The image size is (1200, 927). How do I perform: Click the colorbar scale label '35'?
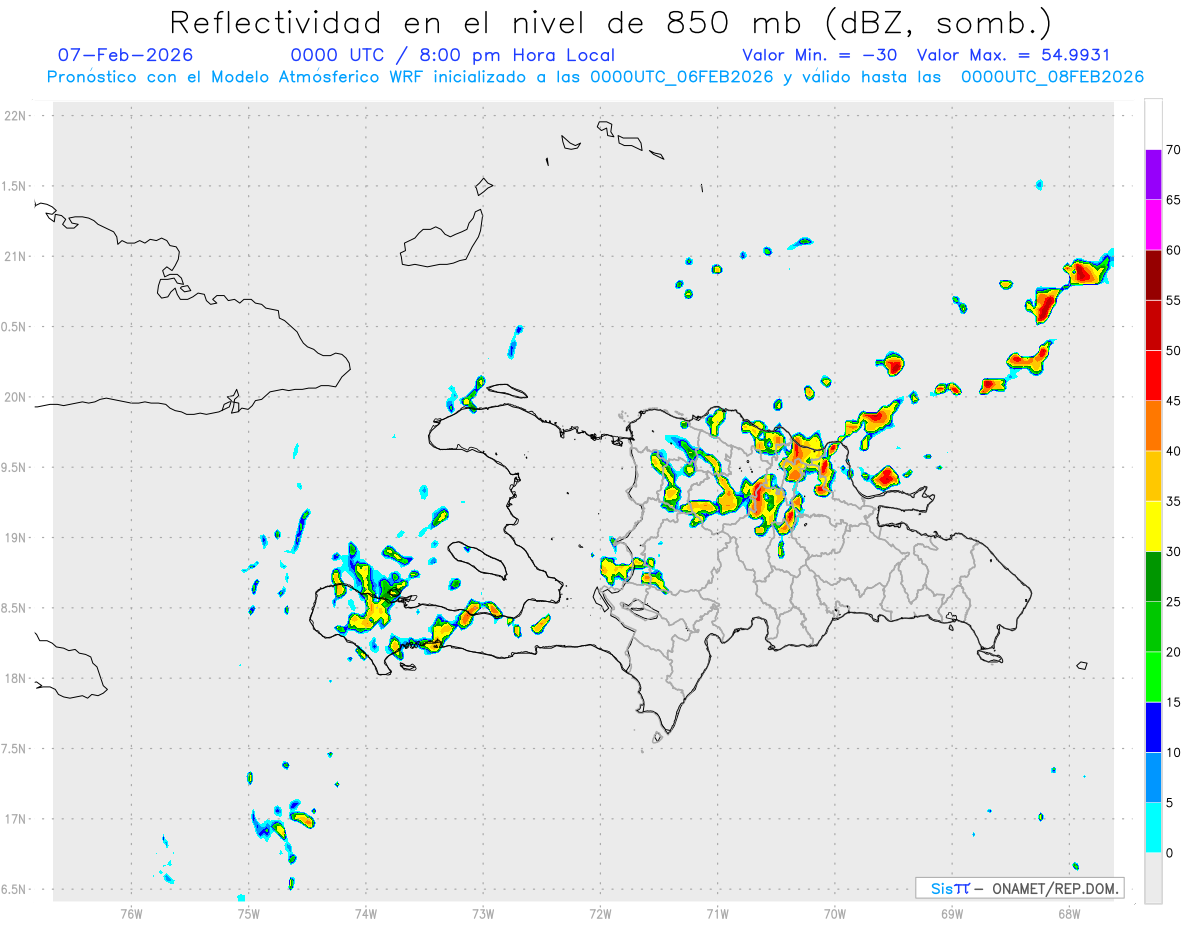point(1174,501)
